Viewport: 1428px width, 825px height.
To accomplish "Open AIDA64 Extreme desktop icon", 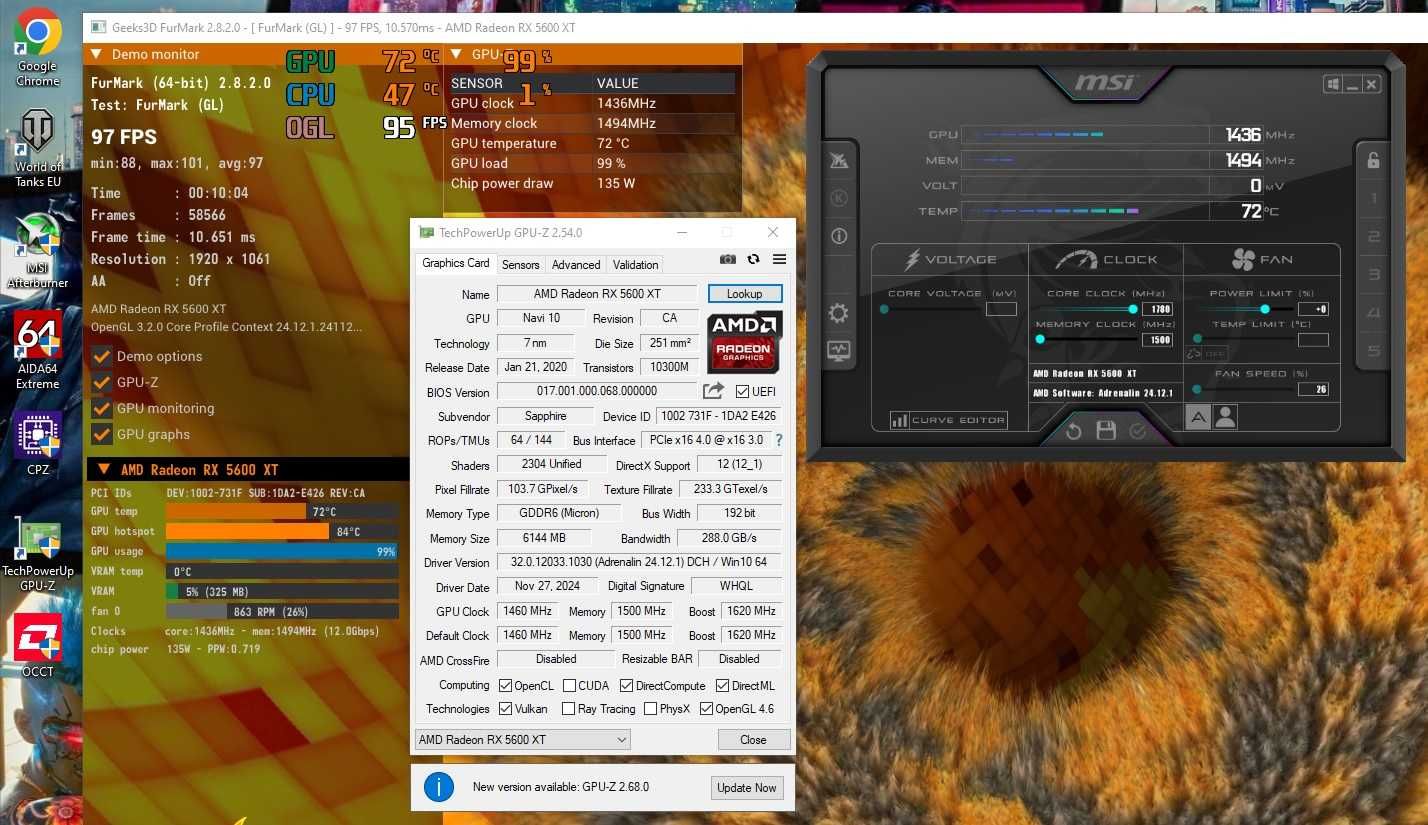I will point(37,351).
